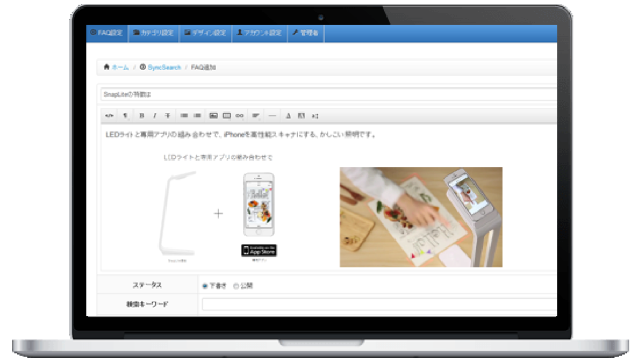Click the FAQ title input field
The image size is (640, 360).
click(329, 94)
